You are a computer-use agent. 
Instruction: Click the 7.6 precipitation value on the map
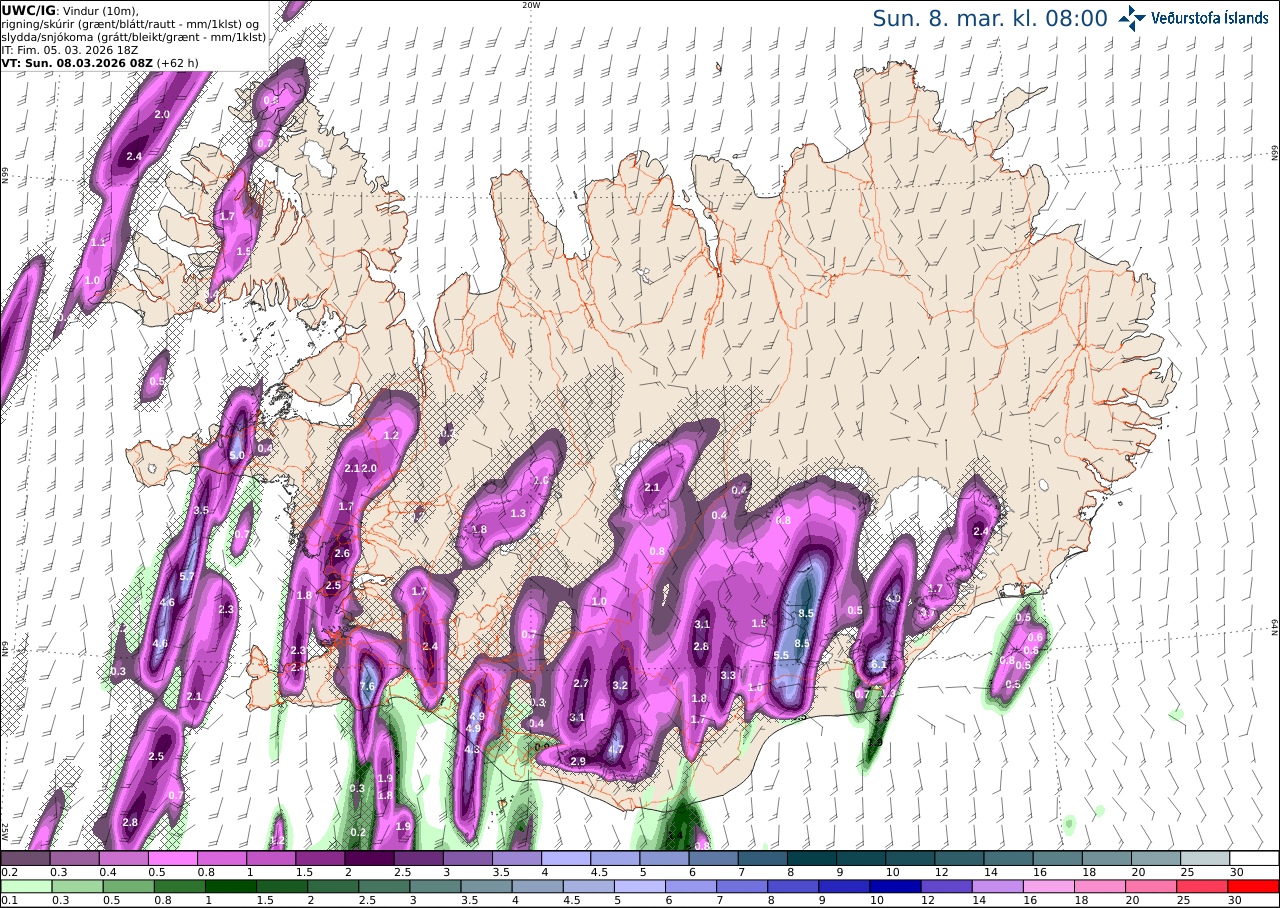point(367,686)
